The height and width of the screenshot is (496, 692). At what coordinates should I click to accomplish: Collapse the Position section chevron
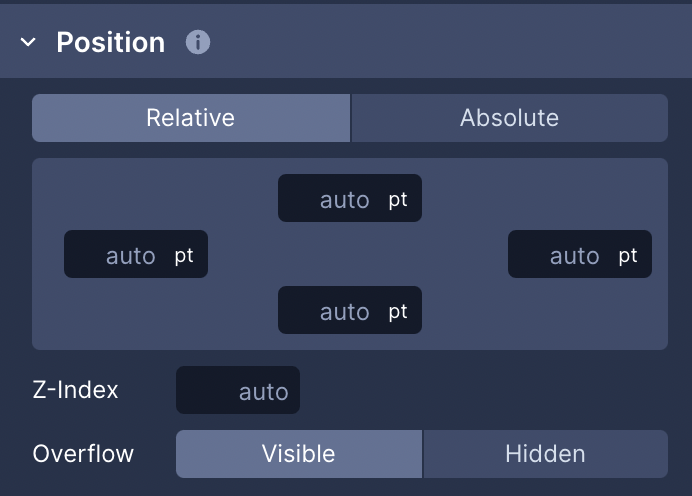[x=28, y=42]
